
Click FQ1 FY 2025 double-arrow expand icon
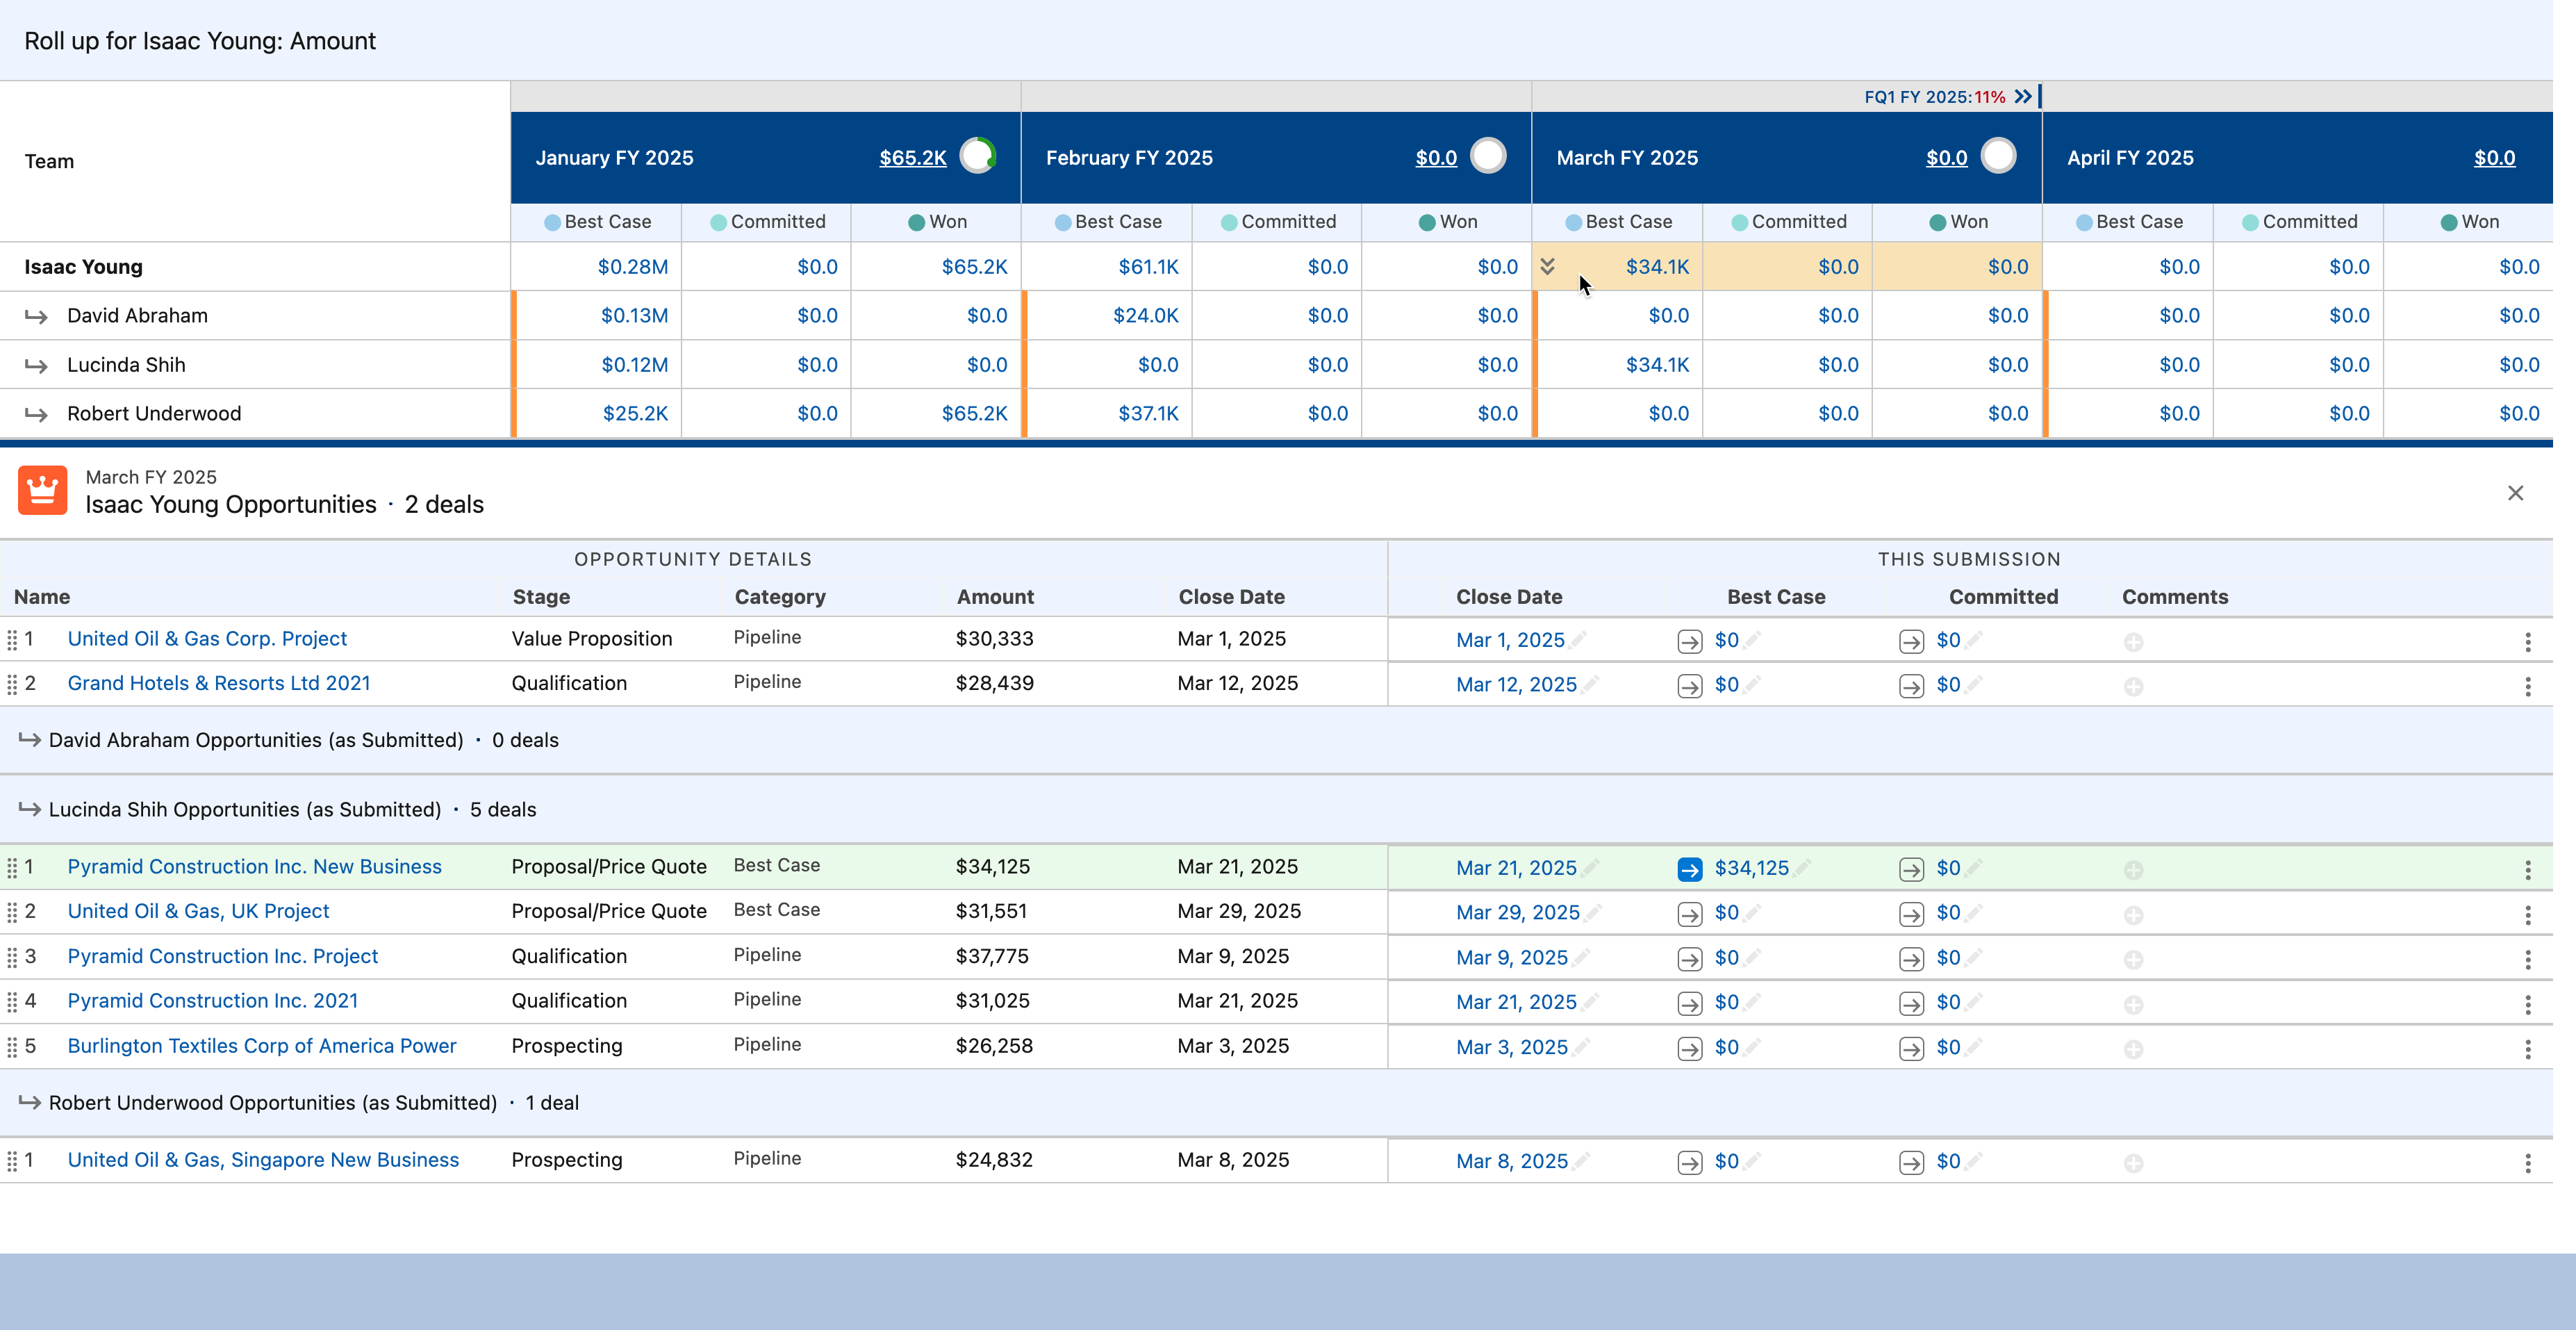(2023, 97)
